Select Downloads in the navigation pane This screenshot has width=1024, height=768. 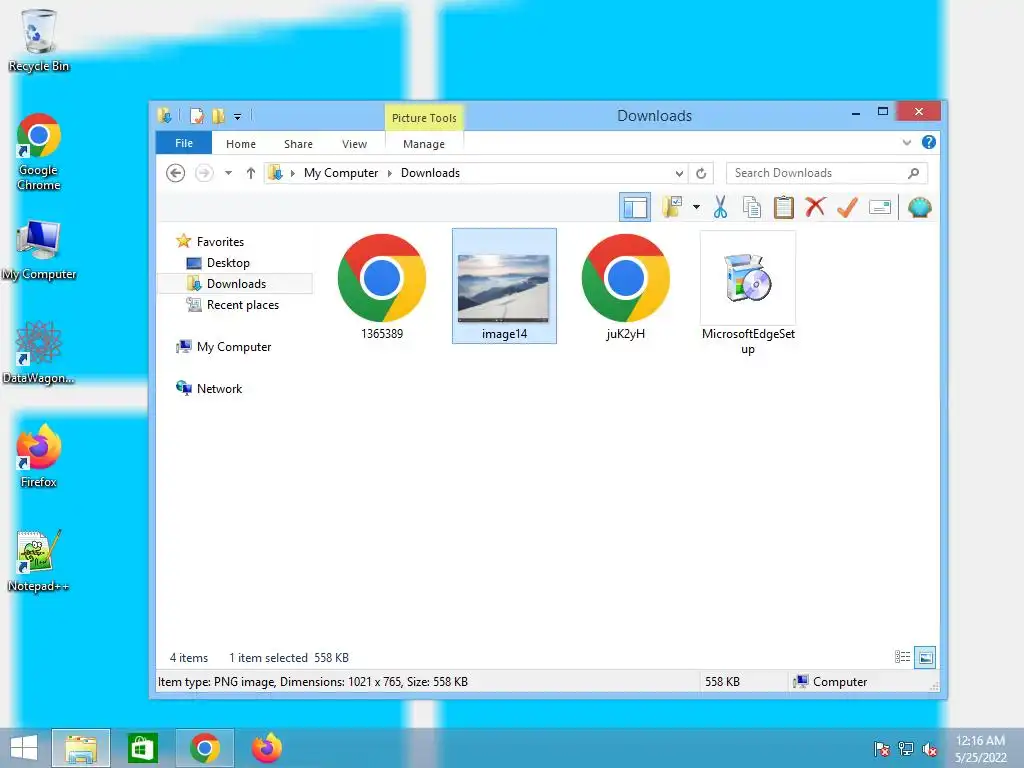tap(235, 283)
